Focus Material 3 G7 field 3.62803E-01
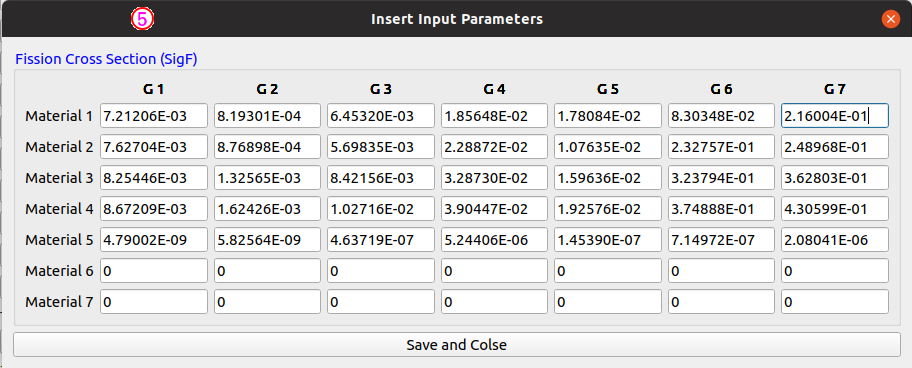This screenshot has height=368, width=912. click(835, 178)
